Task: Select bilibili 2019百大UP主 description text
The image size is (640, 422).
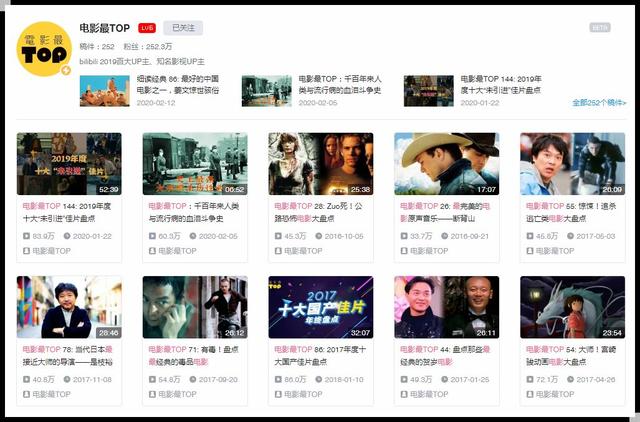Action: 142,62
